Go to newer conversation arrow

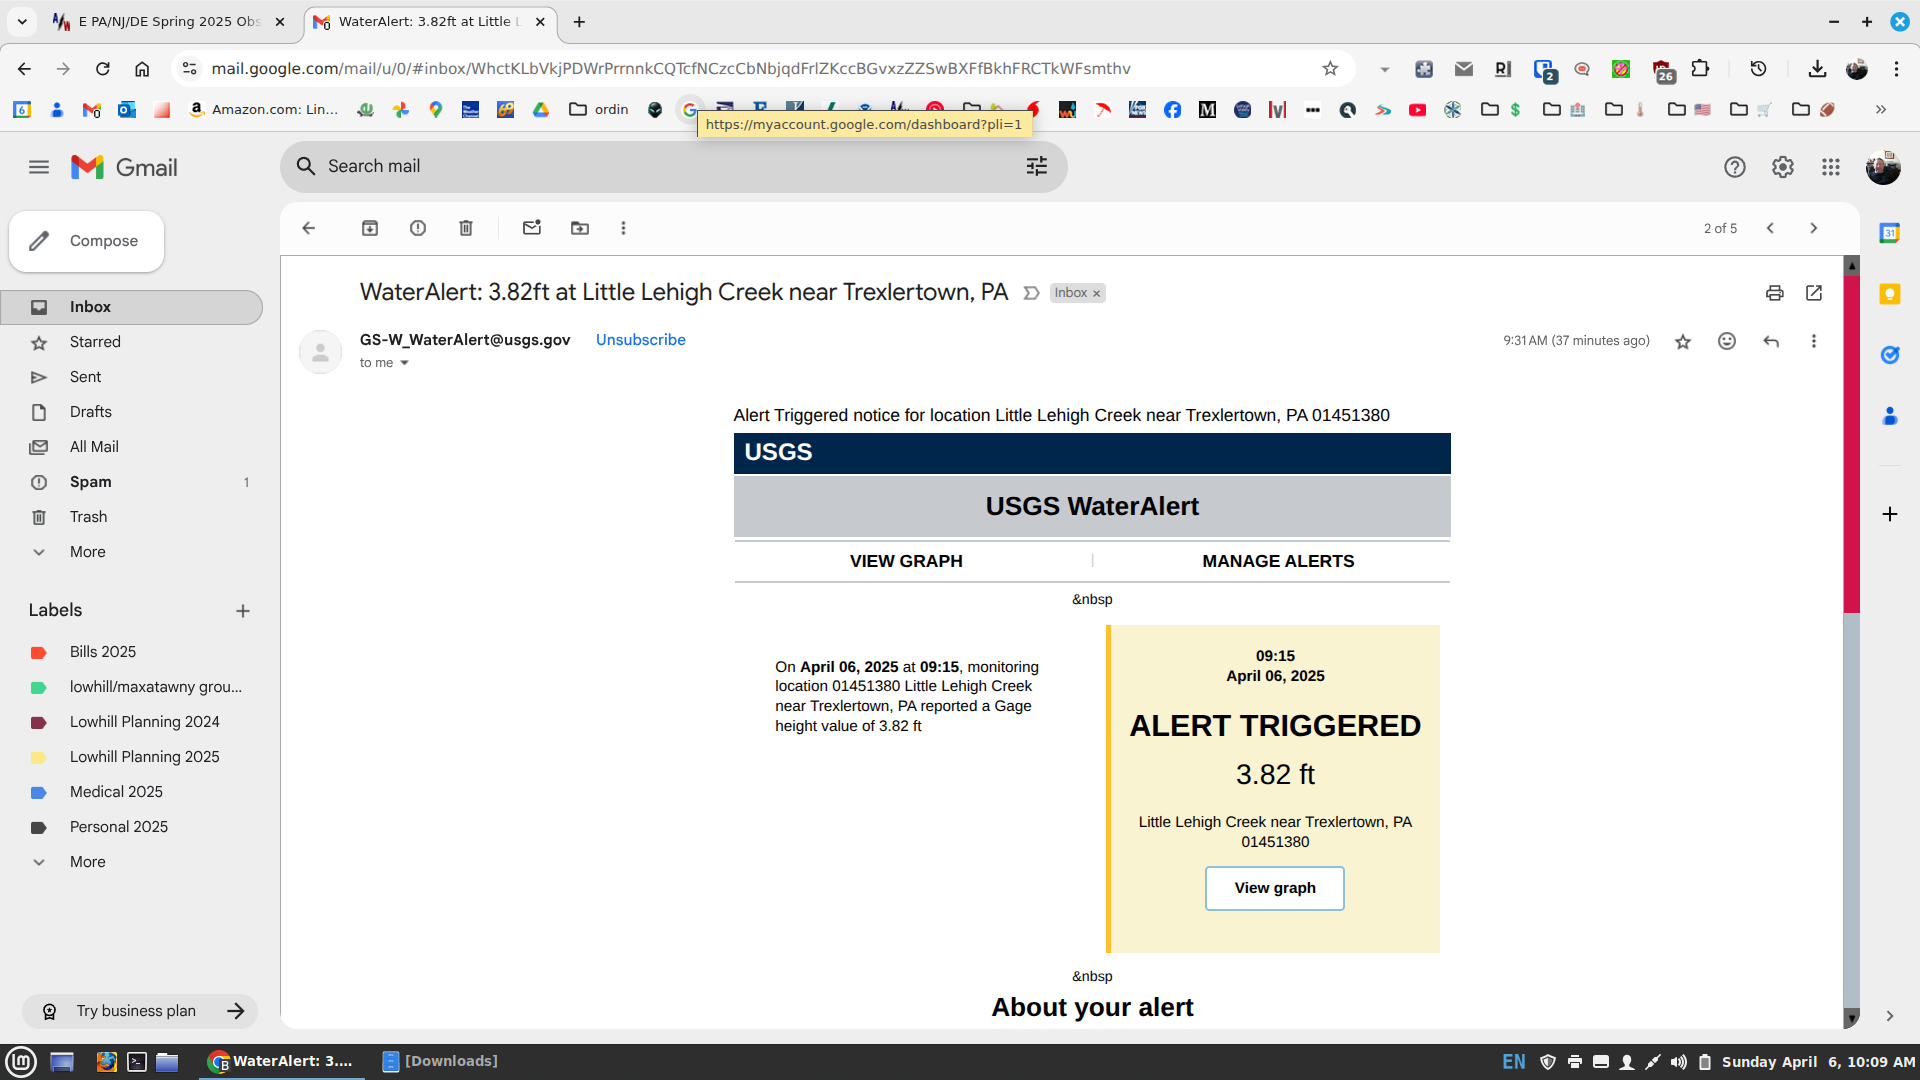tap(1770, 228)
